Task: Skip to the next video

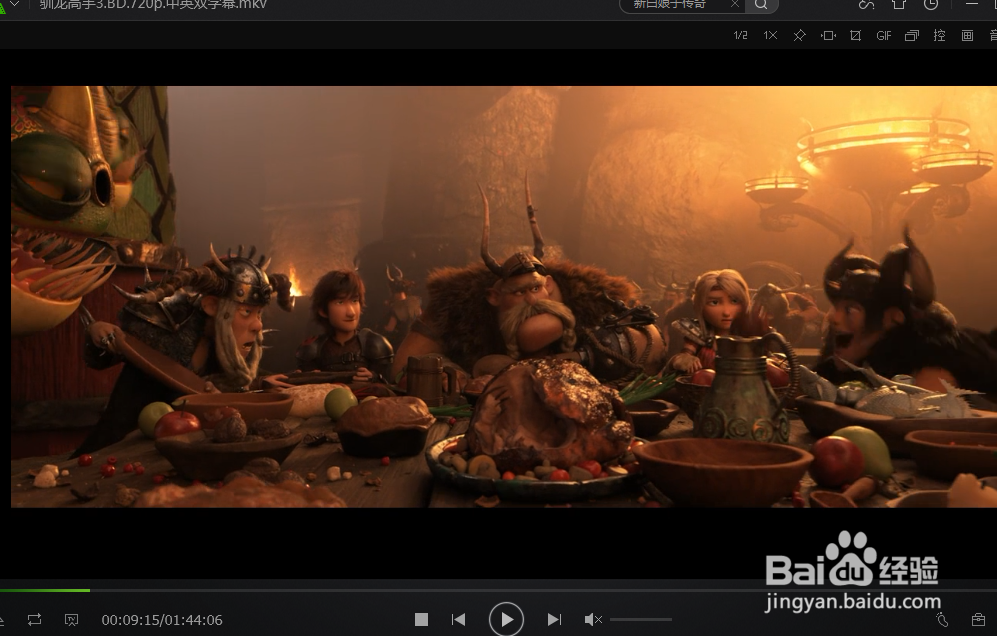Action: click(x=554, y=619)
